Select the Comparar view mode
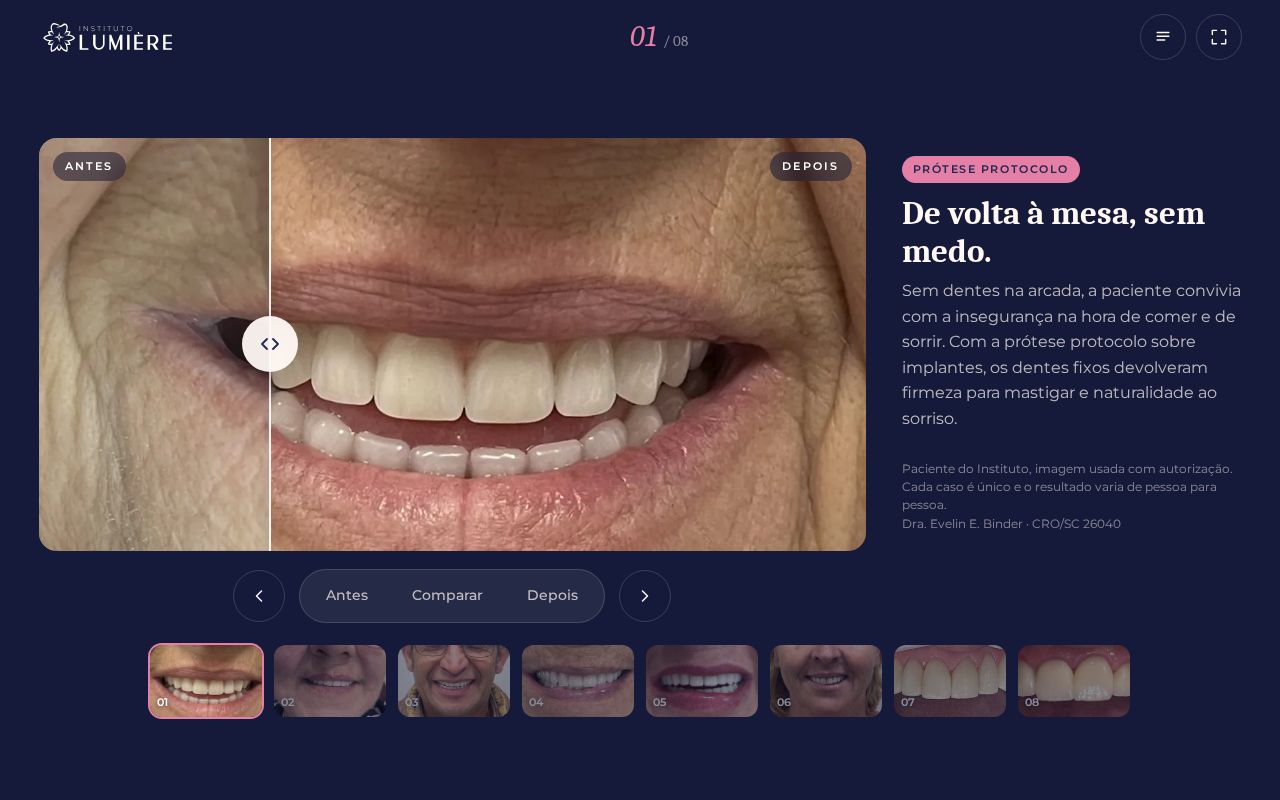The width and height of the screenshot is (1280, 800). click(x=447, y=596)
